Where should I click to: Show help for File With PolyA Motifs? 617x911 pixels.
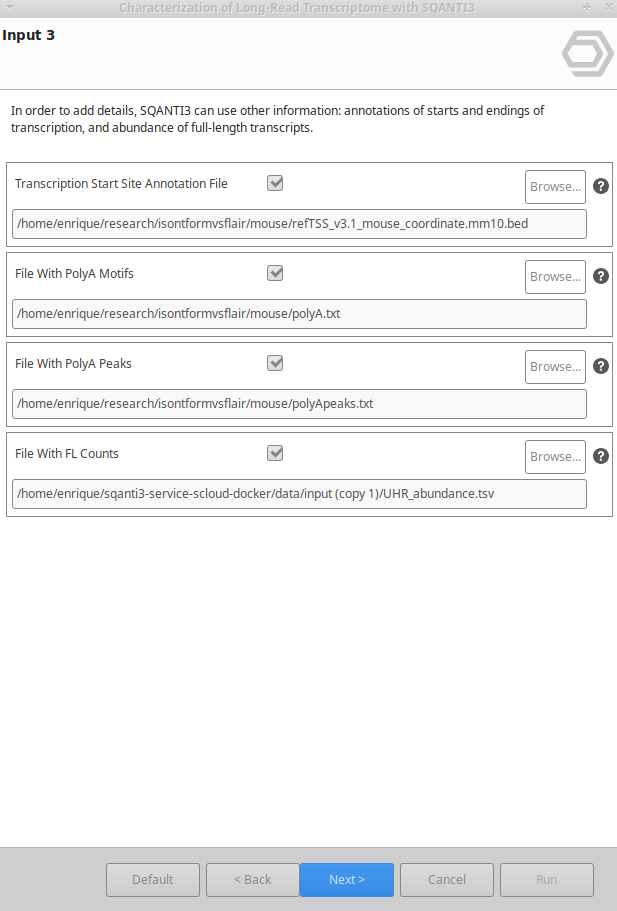[601, 276]
